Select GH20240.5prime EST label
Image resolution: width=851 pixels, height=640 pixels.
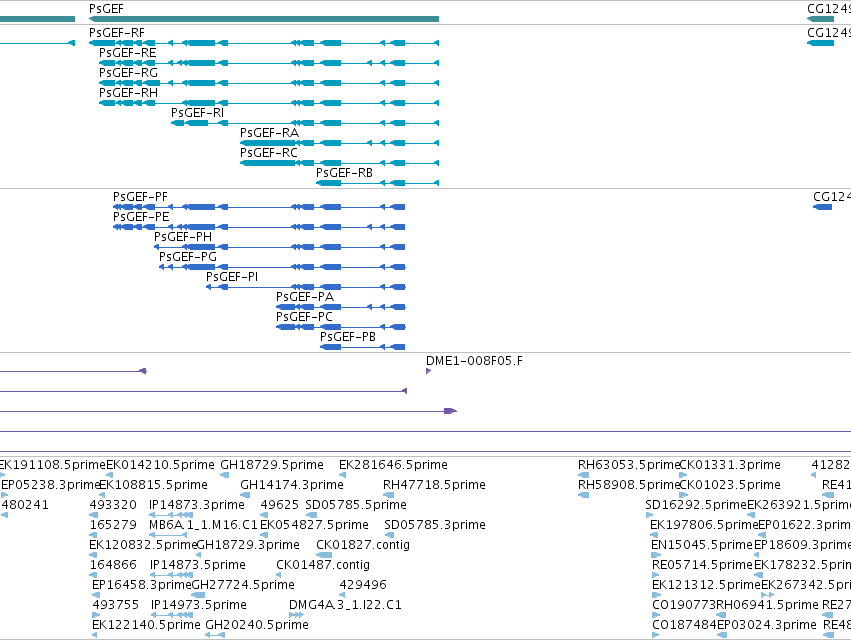point(257,626)
